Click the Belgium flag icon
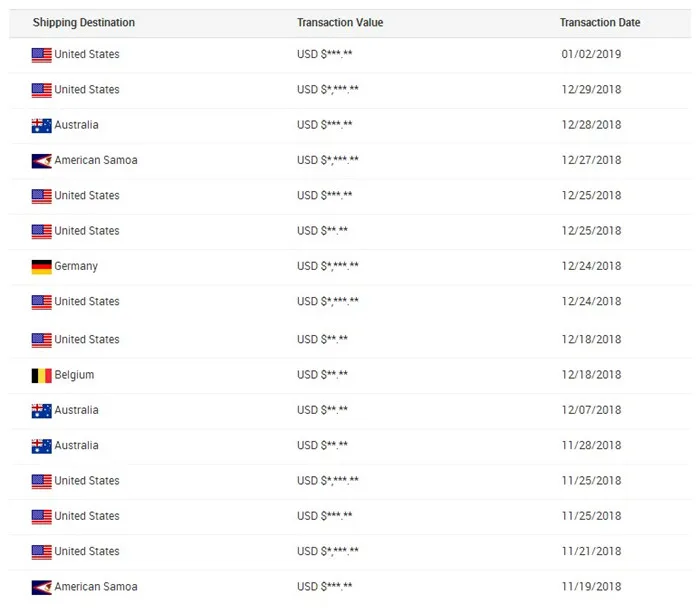Image resolution: width=700 pixels, height=613 pixels. (x=41, y=376)
